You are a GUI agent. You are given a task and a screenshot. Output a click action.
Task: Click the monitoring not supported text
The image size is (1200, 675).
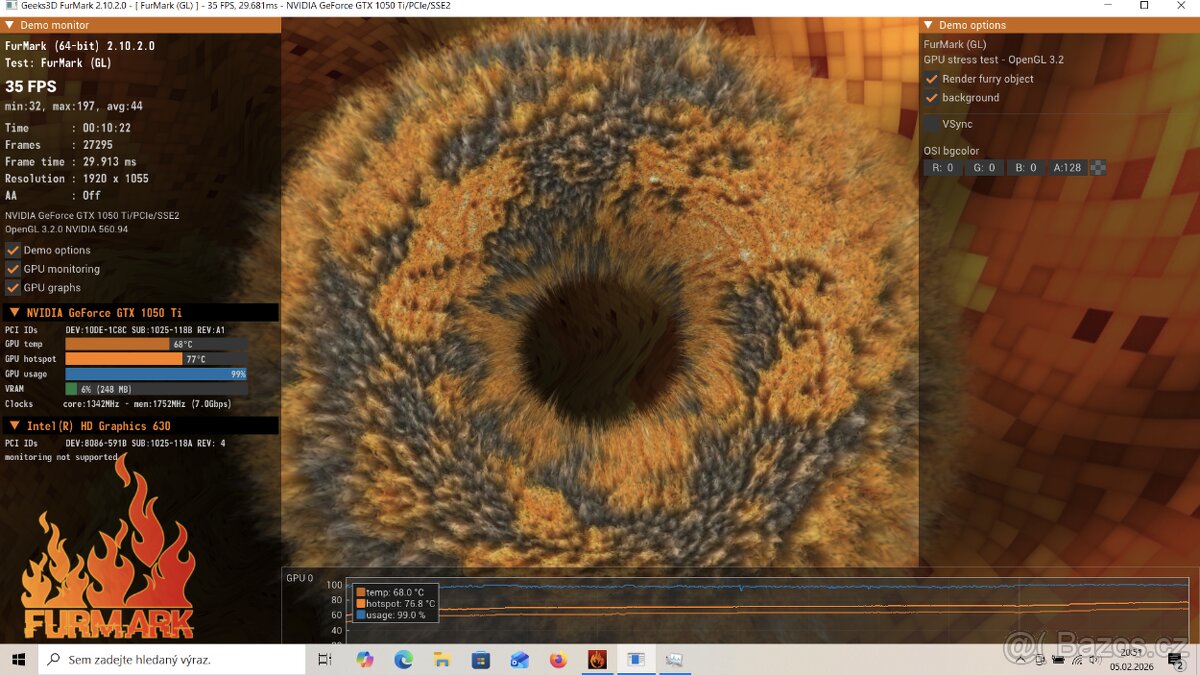[x=61, y=457]
